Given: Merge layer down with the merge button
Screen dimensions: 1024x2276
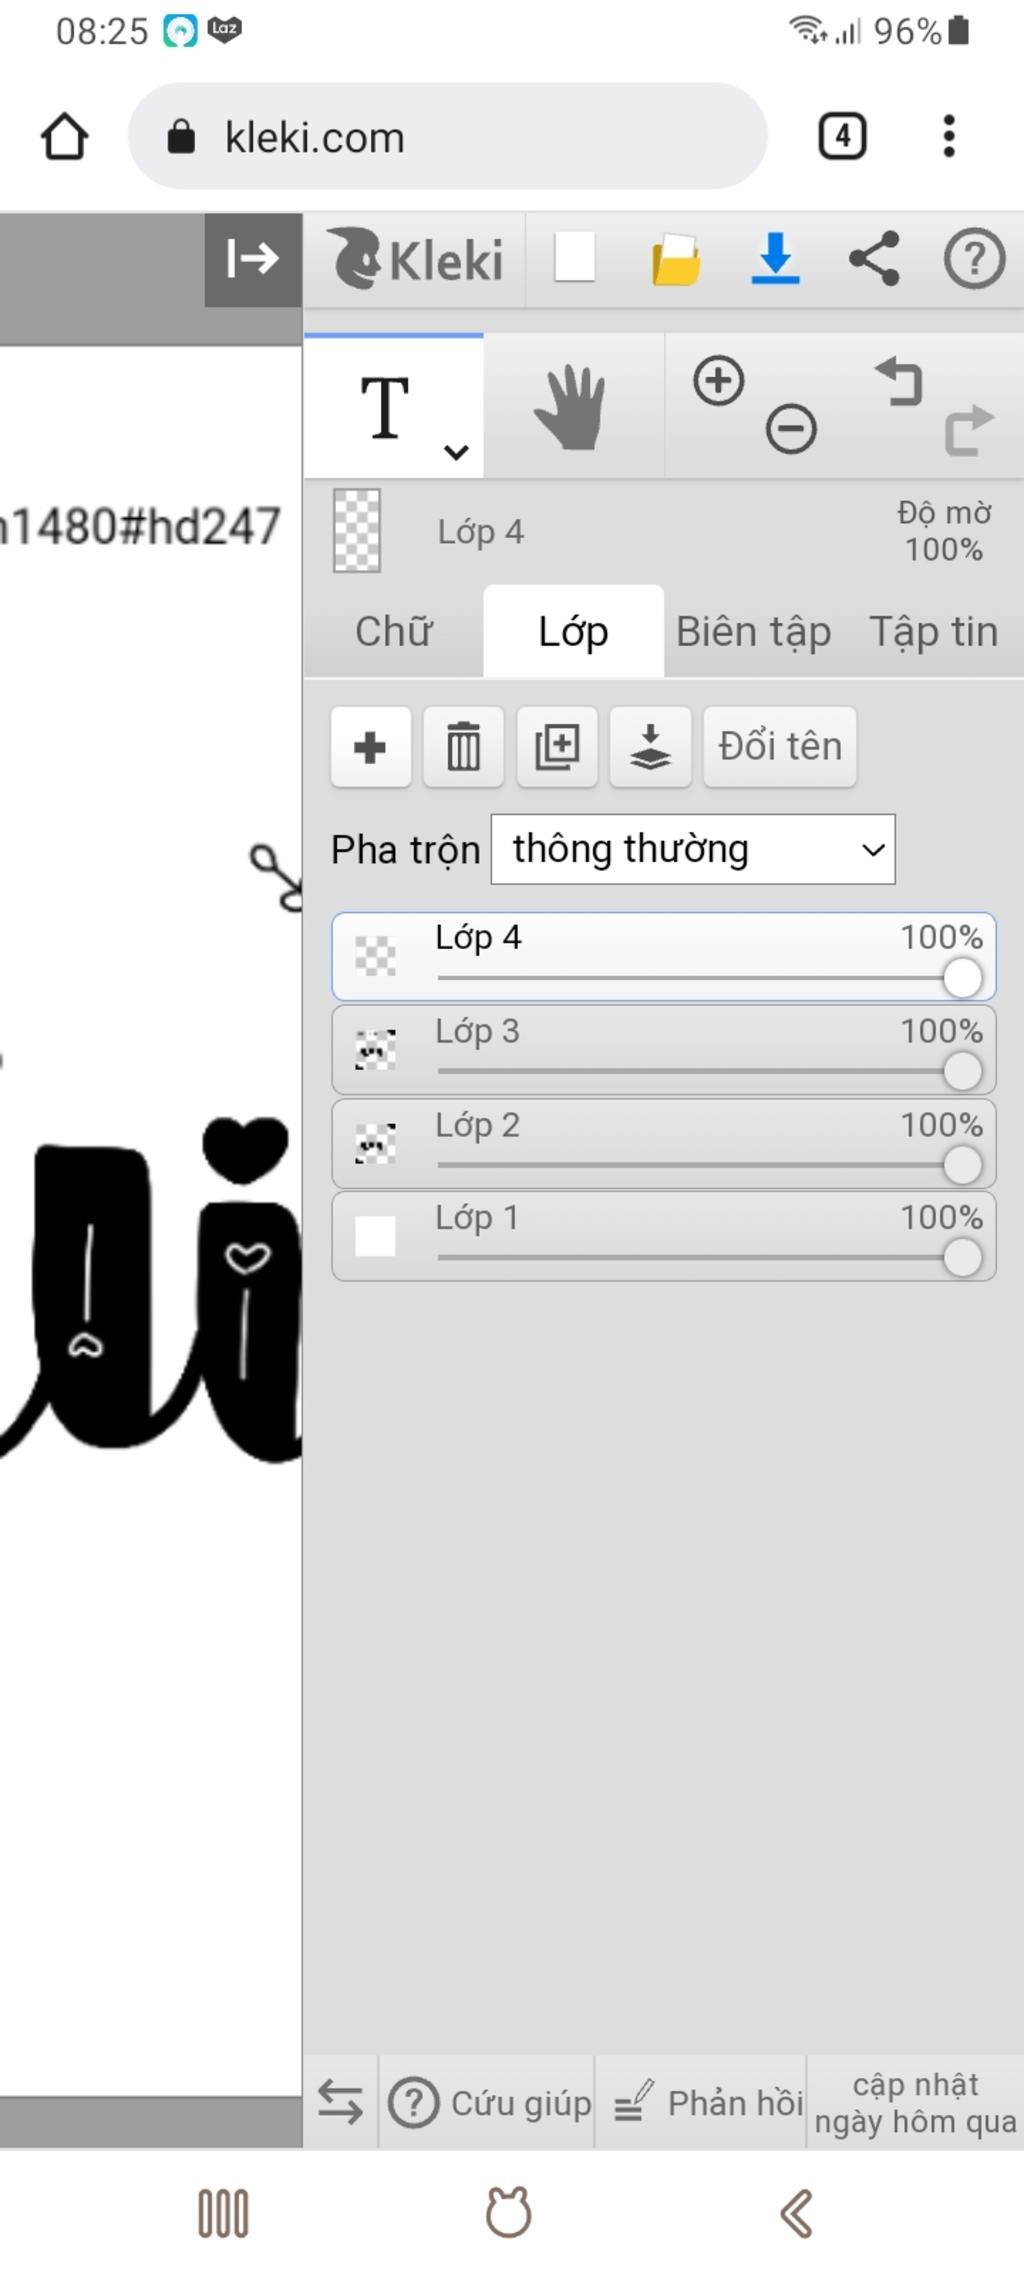Looking at the screenshot, I should click(650, 747).
